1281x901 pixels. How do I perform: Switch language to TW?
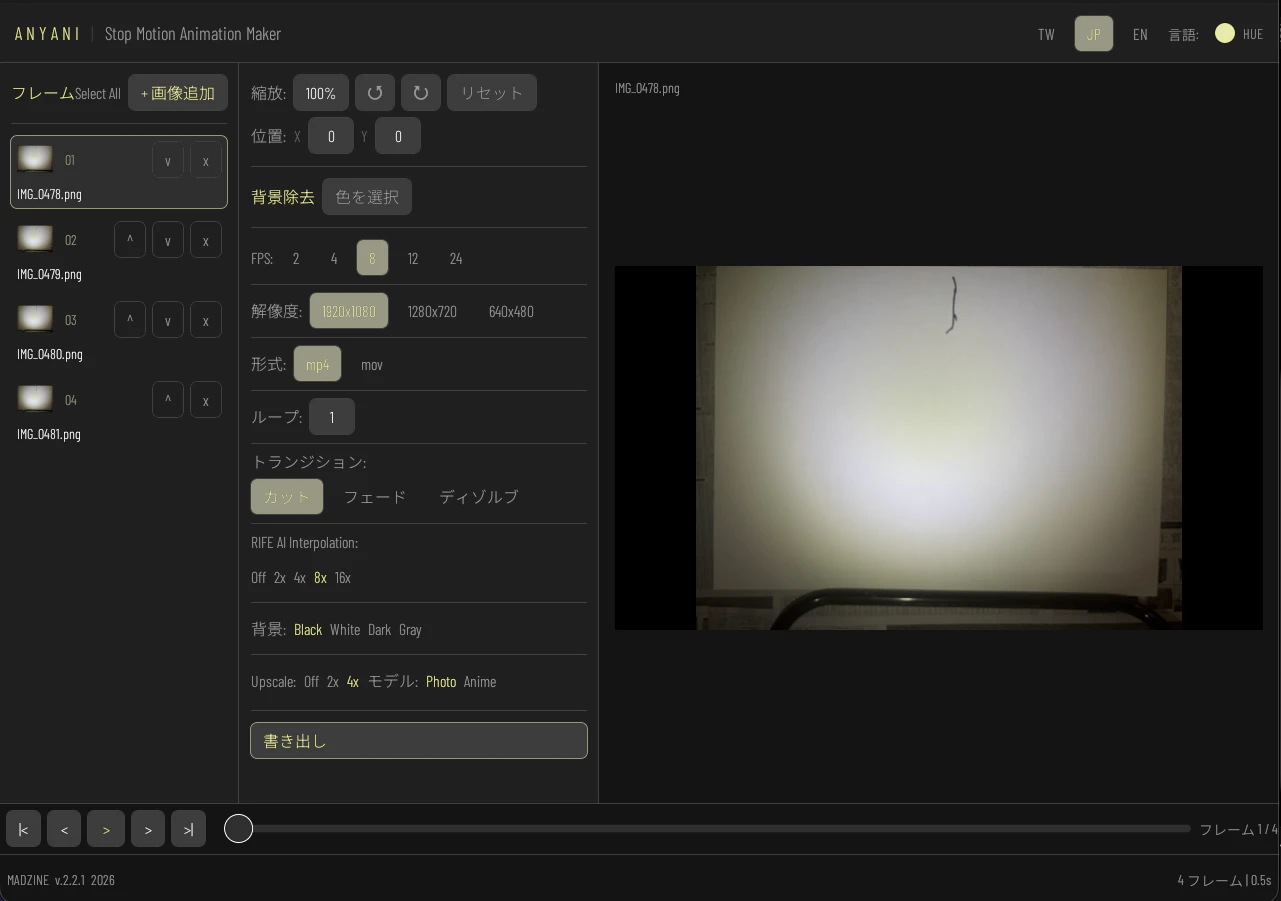pos(1046,34)
